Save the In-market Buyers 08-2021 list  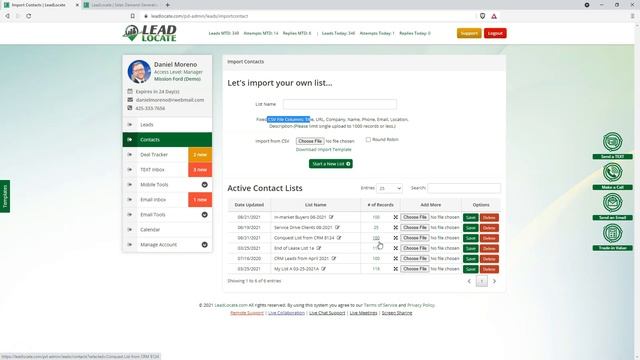pos(471,218)
